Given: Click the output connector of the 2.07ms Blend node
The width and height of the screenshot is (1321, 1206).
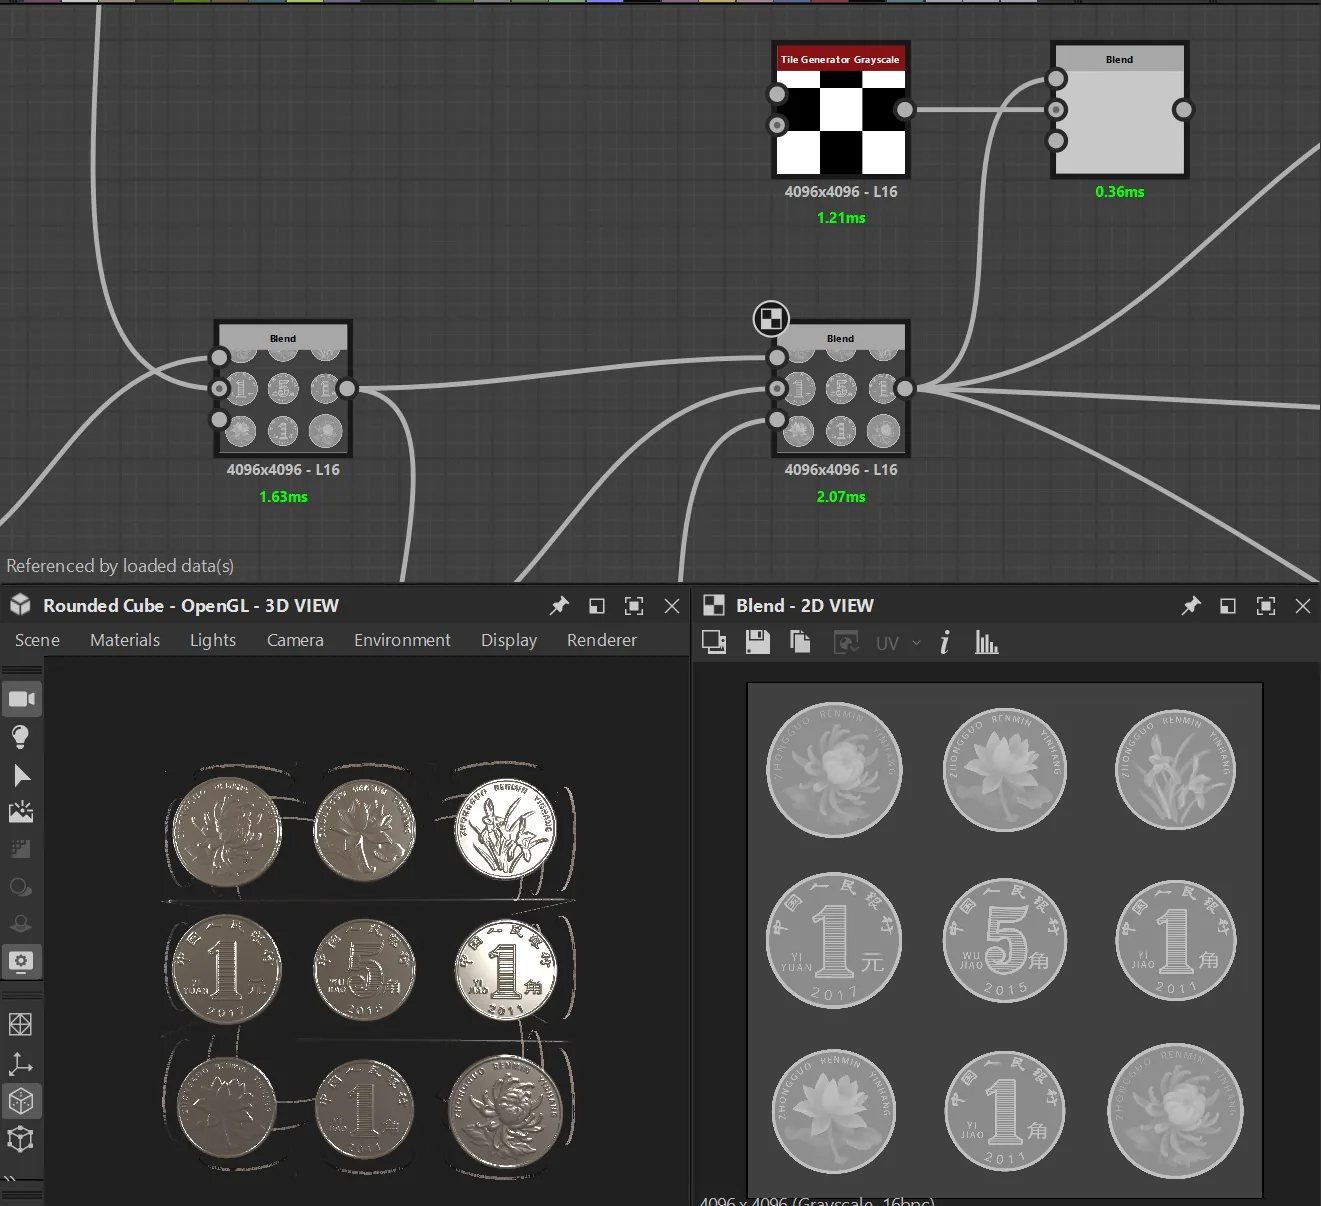Looking at the screenshot, I should pos(904,388).
